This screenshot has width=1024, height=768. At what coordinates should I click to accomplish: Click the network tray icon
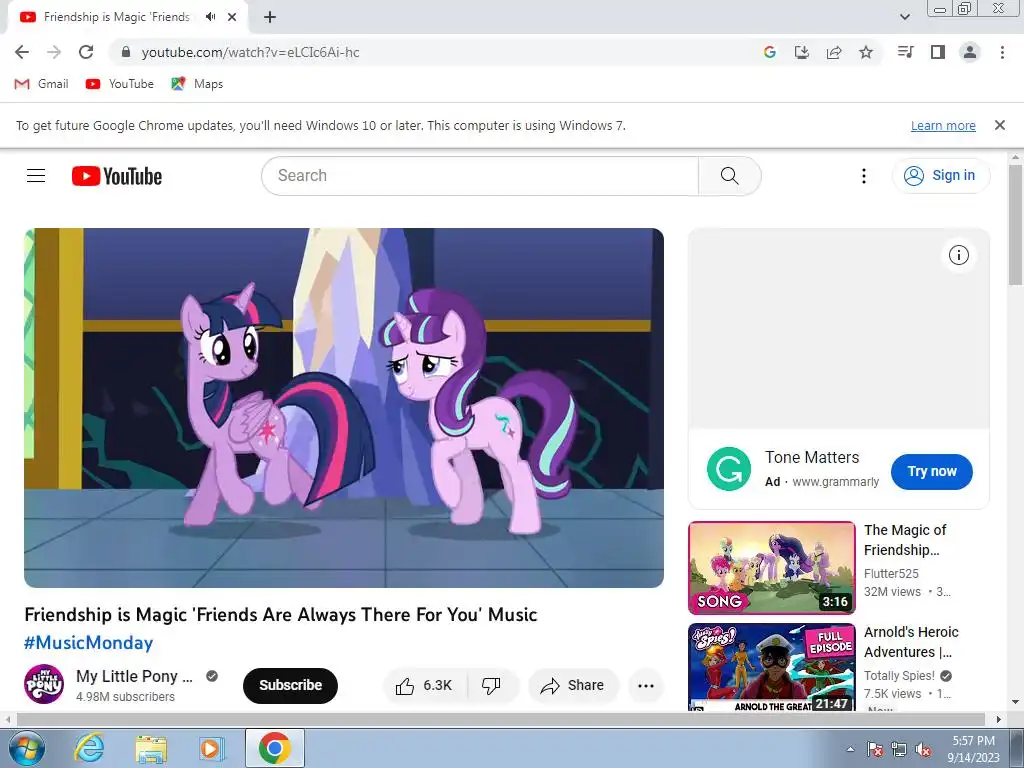[x=899, y=750]
